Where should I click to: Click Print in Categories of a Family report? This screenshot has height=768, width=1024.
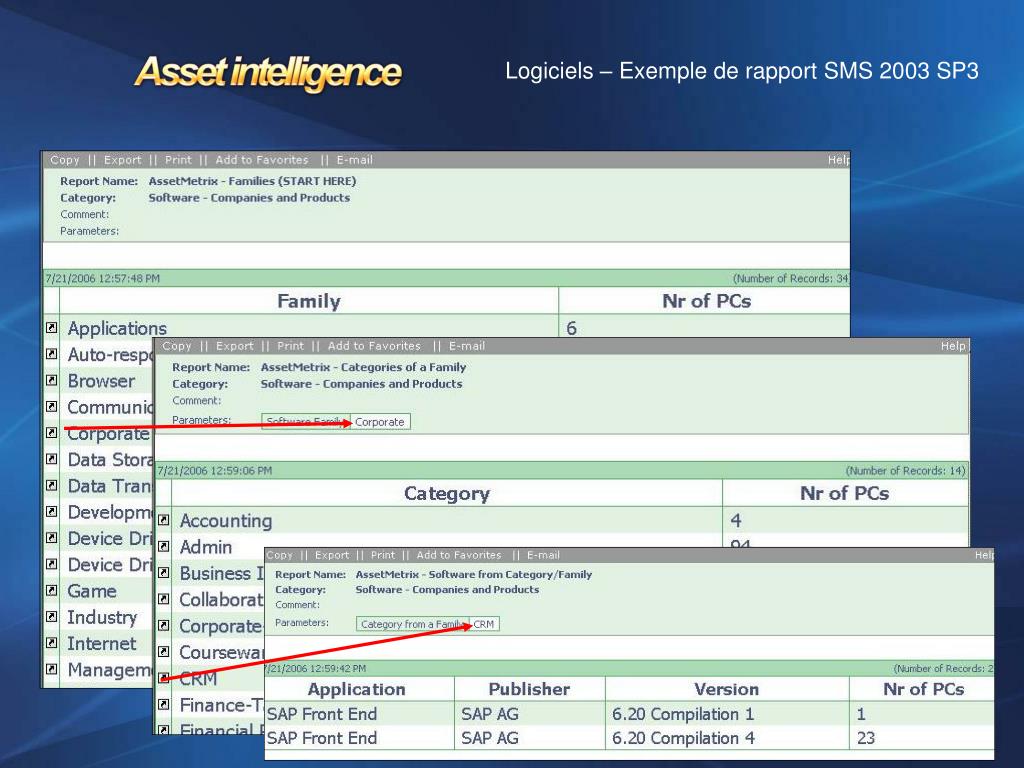pyautogui.click(x=291, y=346)
